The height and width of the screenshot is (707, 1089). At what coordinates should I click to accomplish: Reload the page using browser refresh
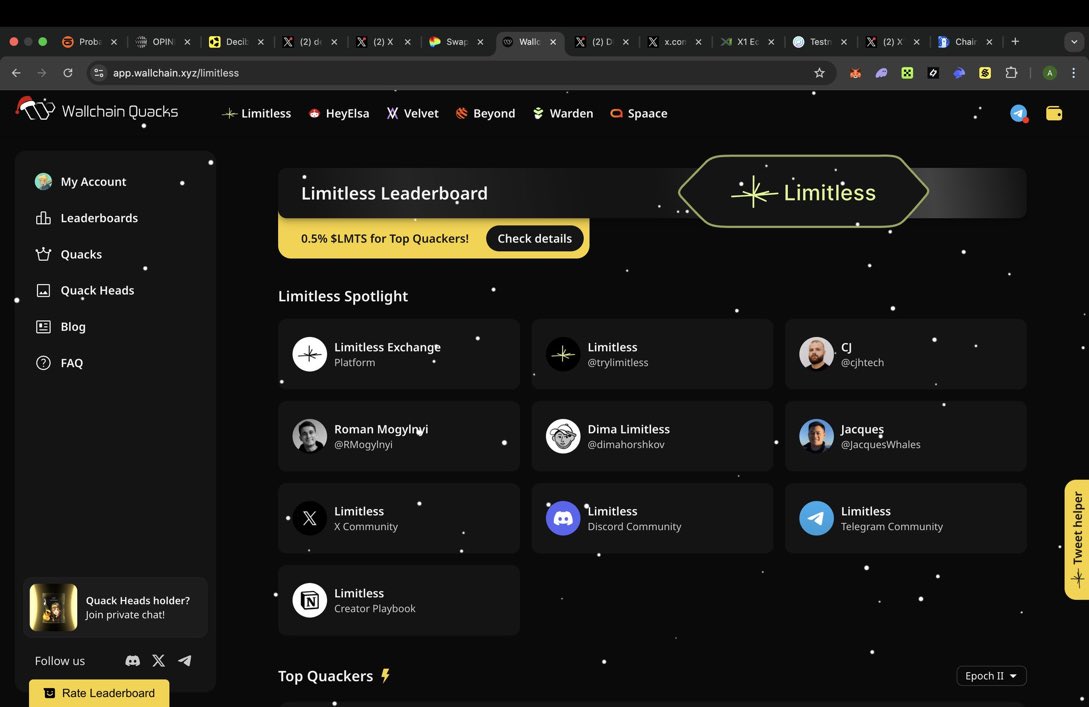[67, 73]
